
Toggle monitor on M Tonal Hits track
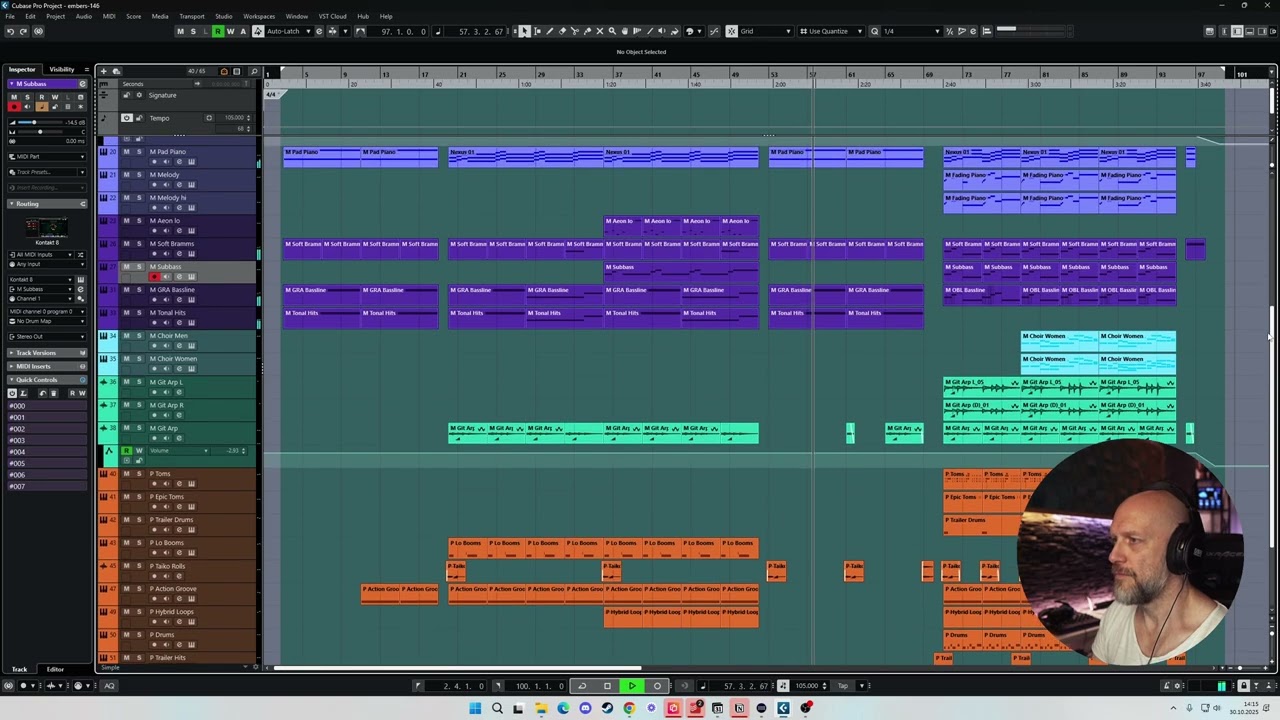pyautogui.click(x=166, y=323)
